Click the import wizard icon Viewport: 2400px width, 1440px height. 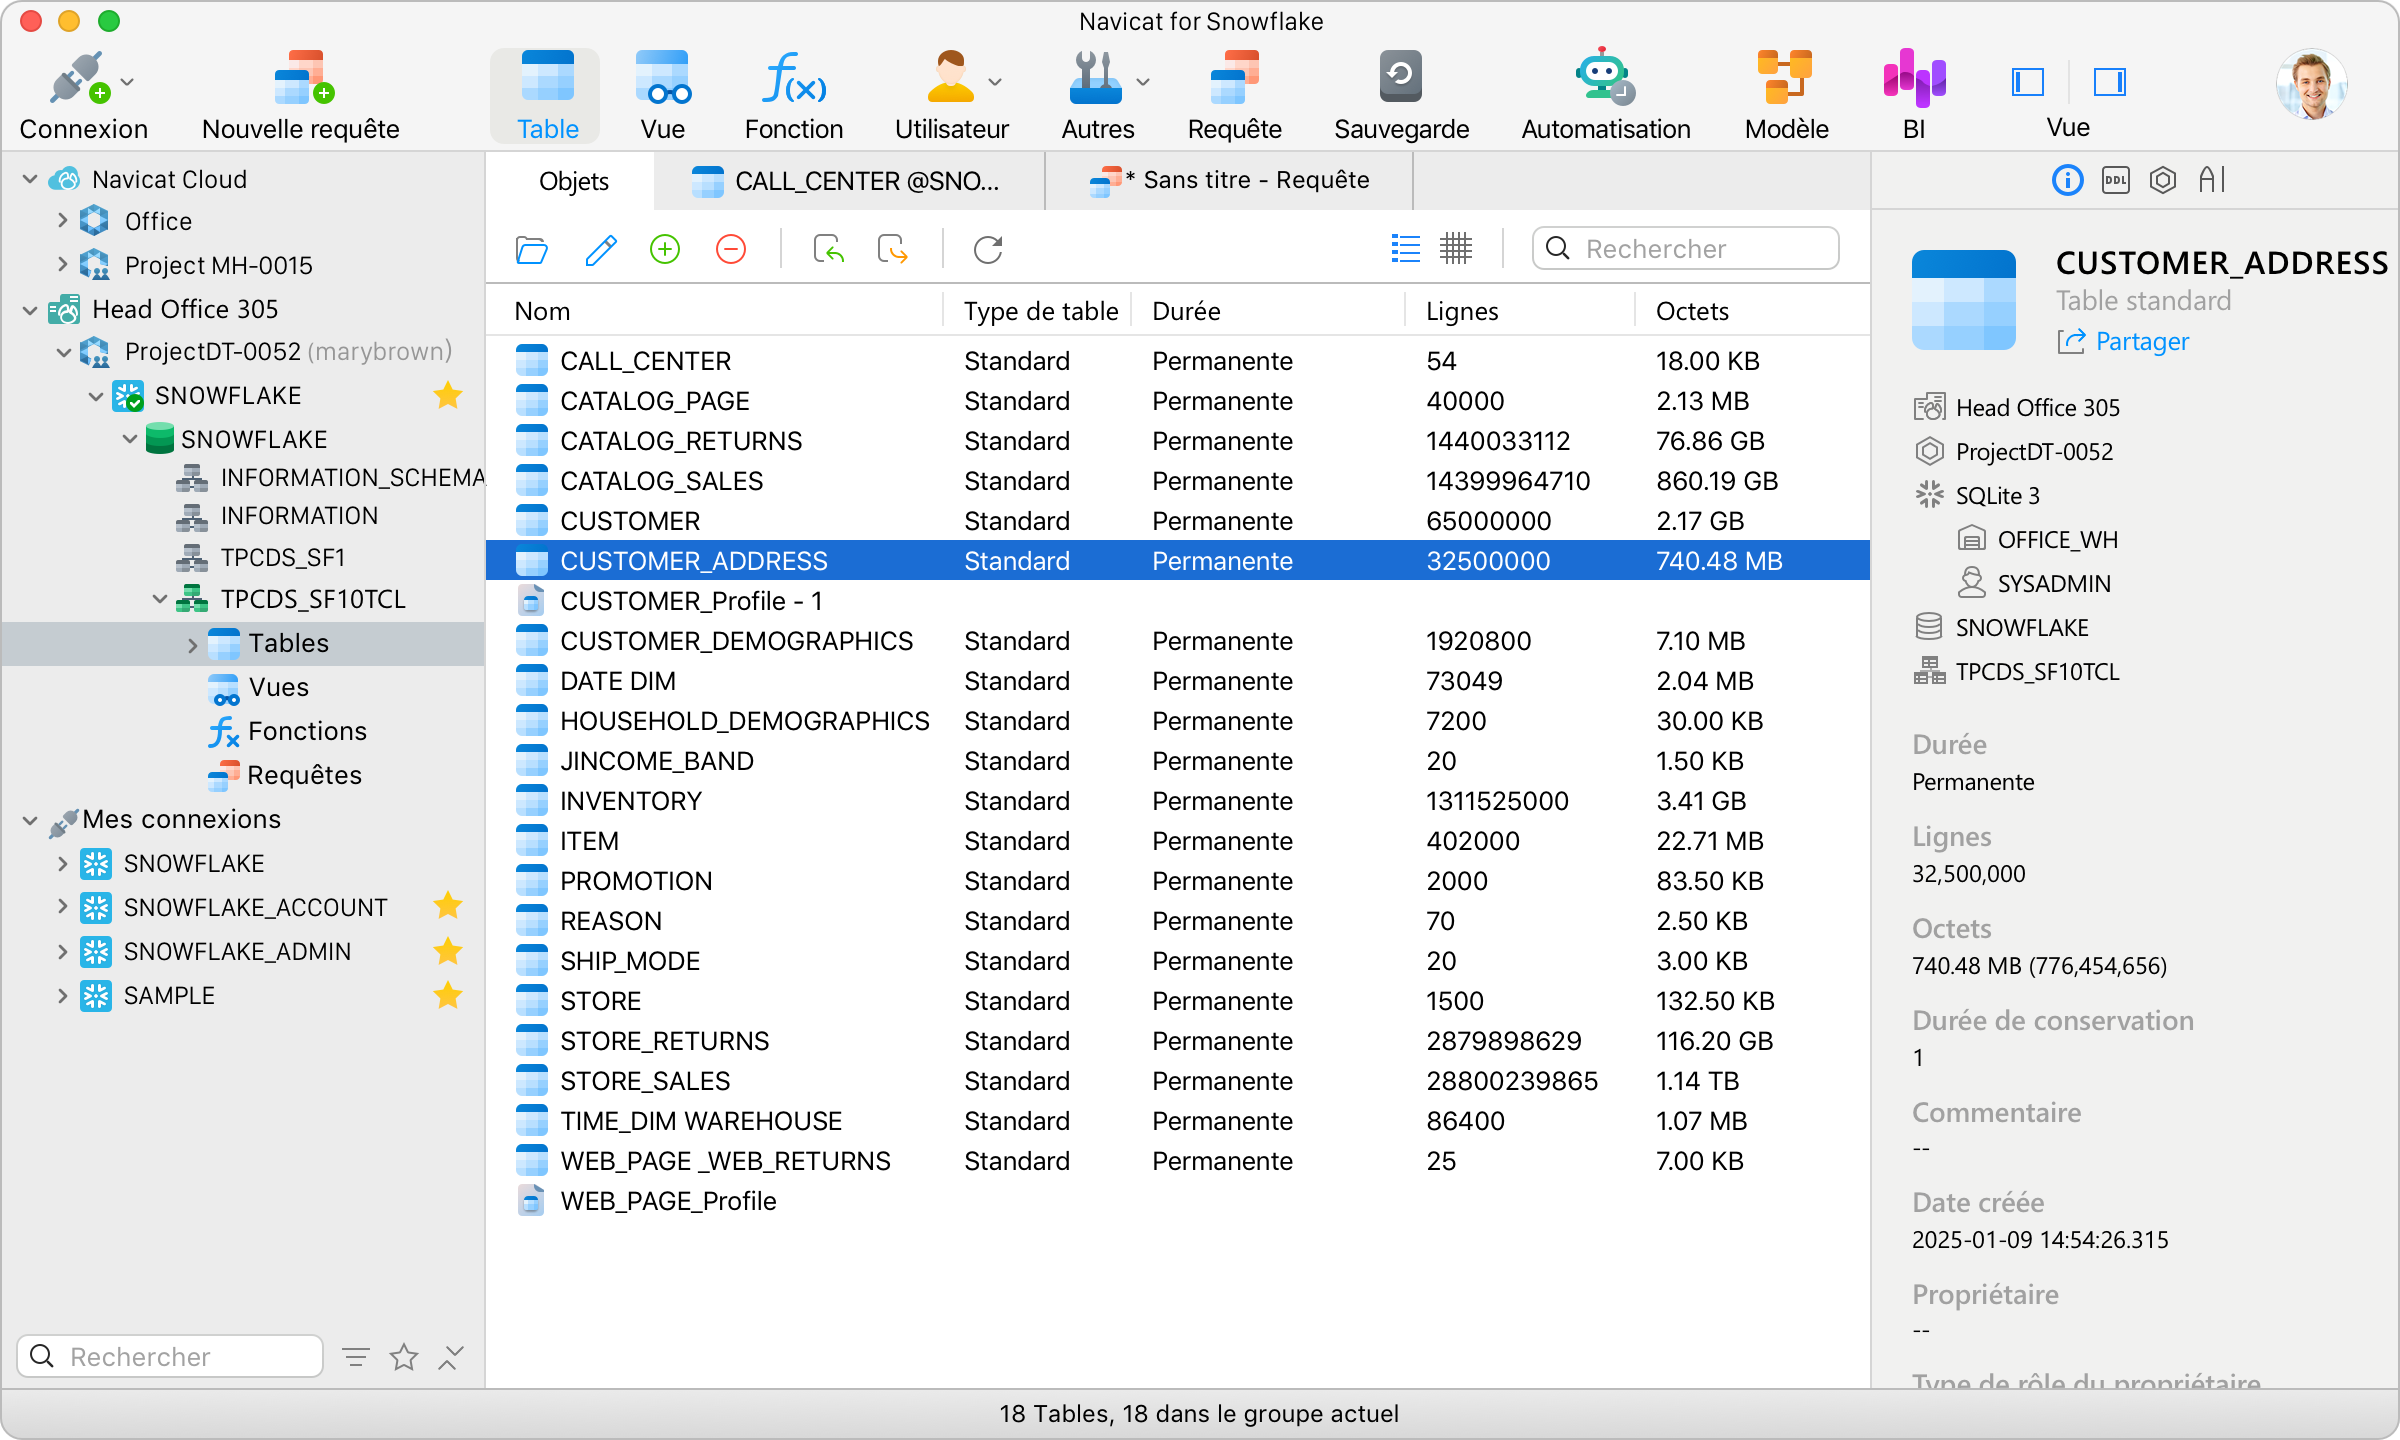828,249
